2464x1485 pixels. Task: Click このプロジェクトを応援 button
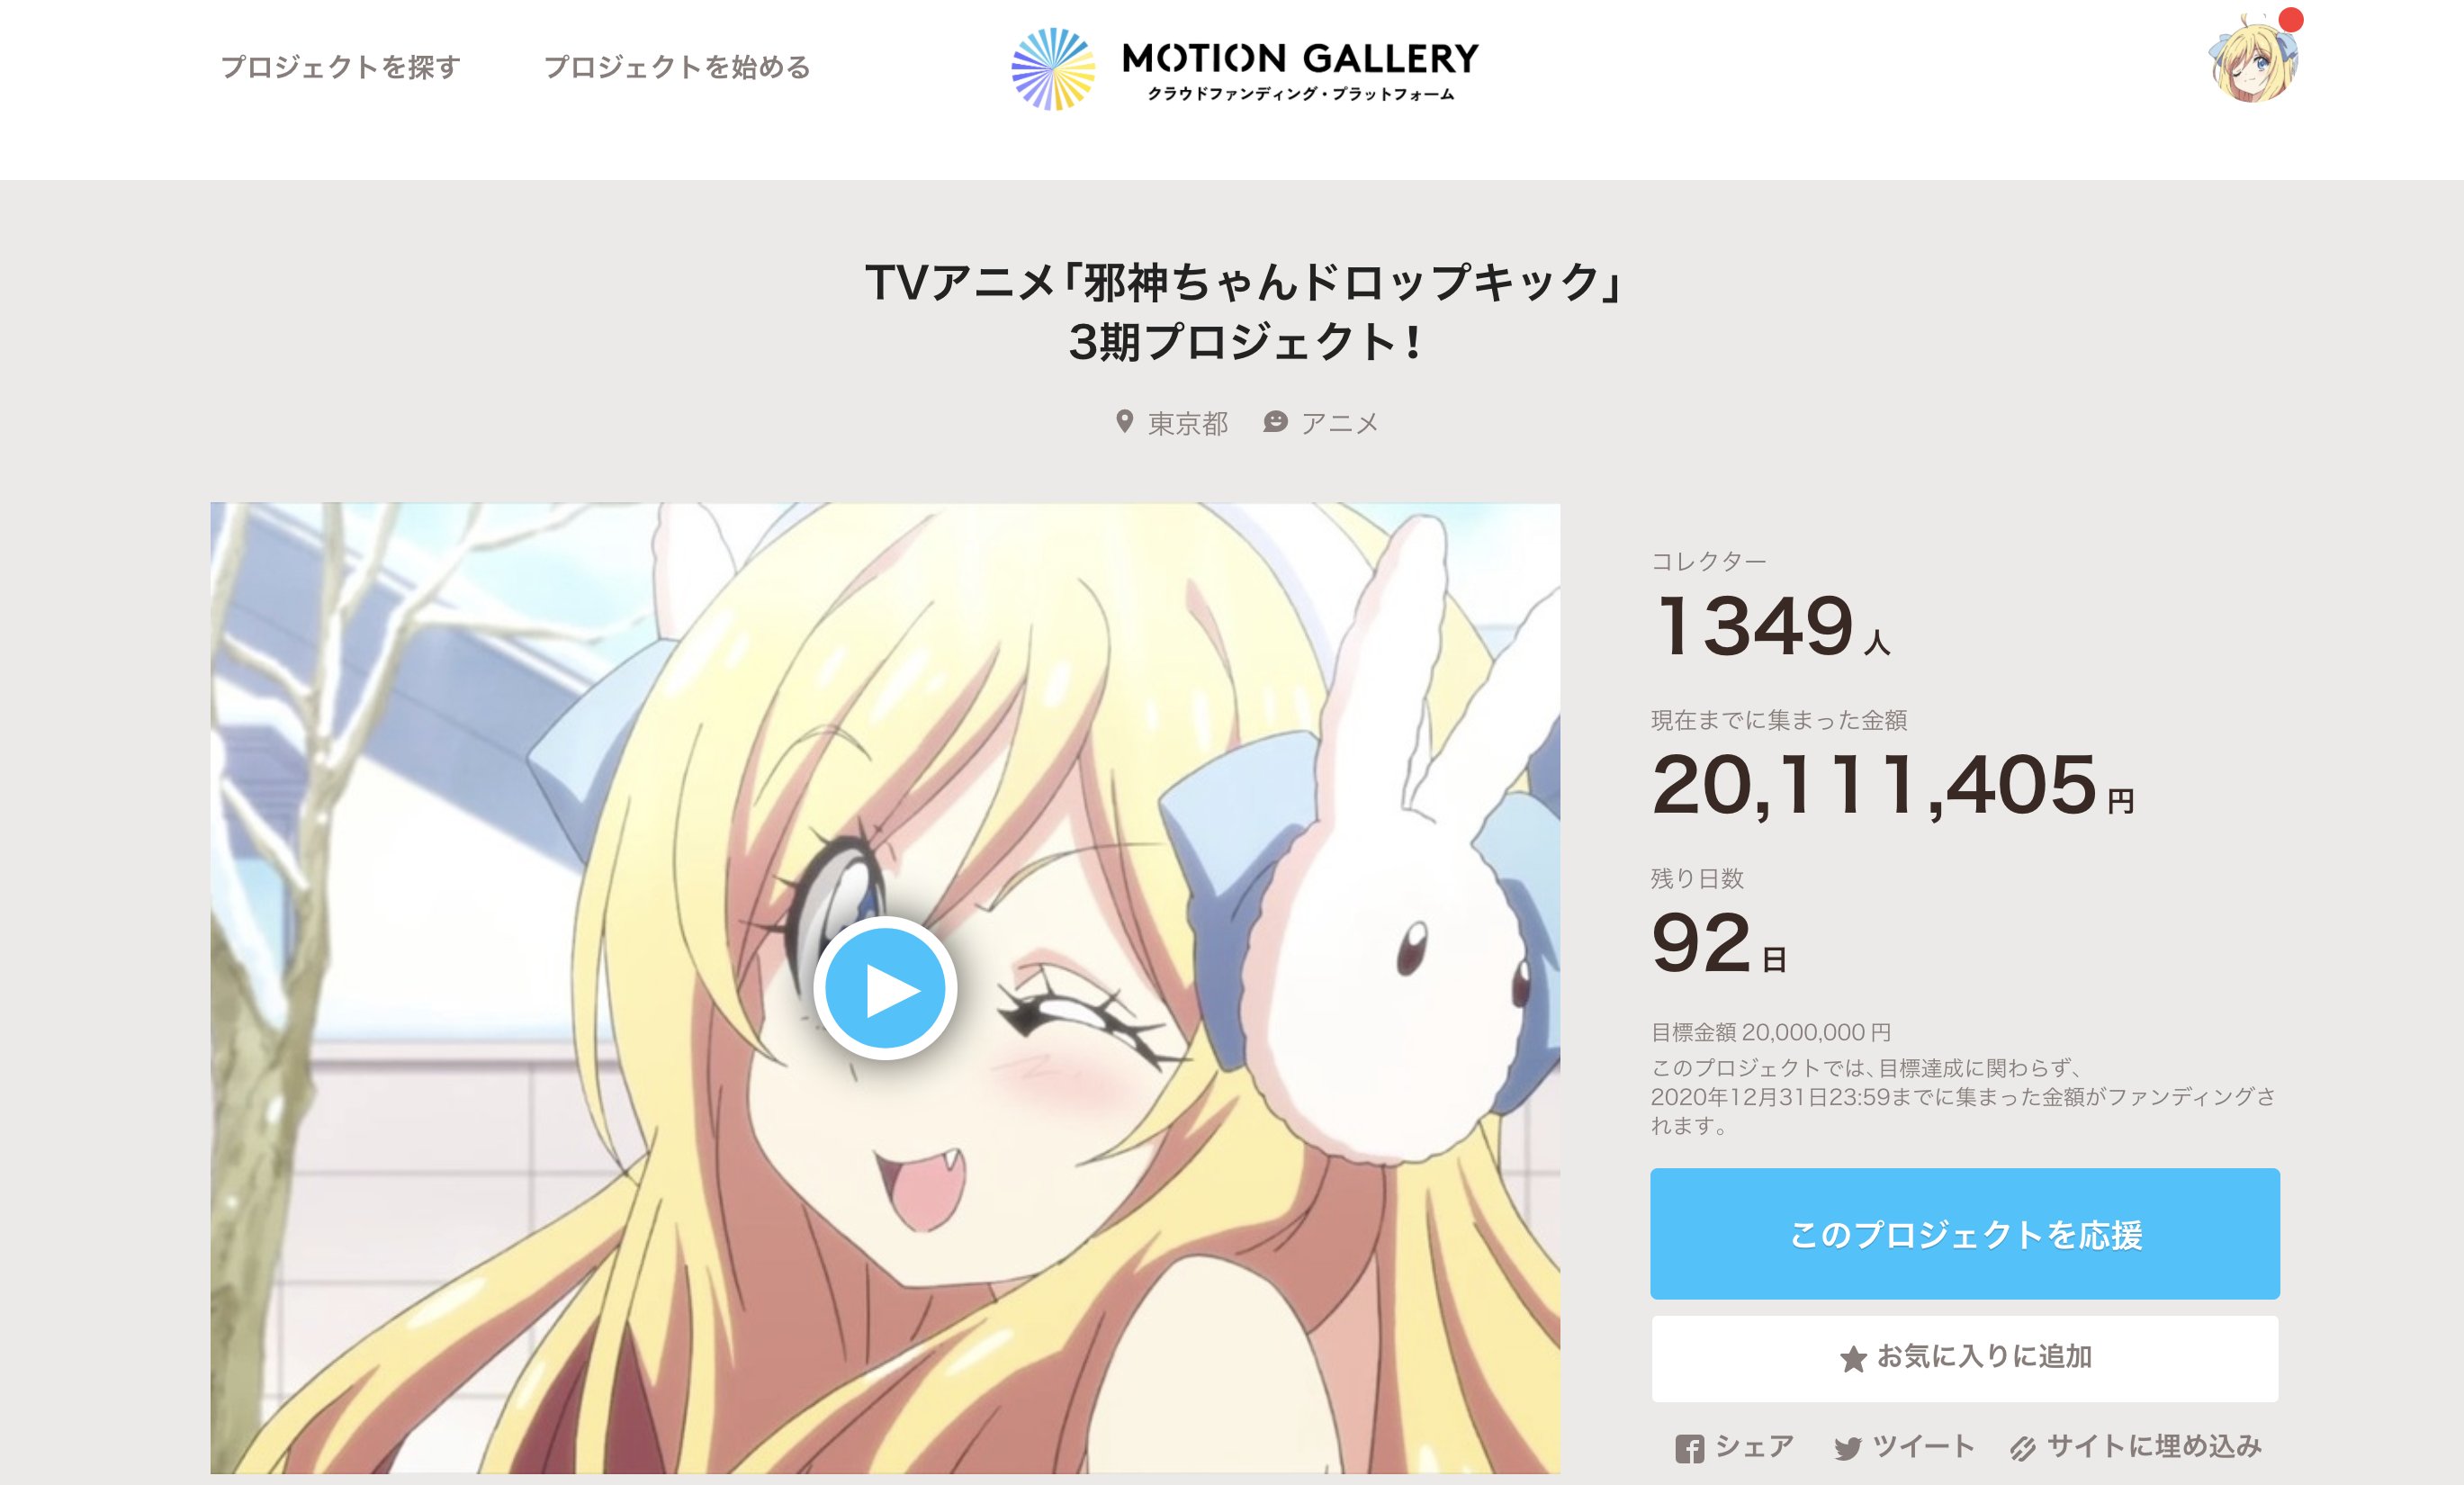1964,1233
